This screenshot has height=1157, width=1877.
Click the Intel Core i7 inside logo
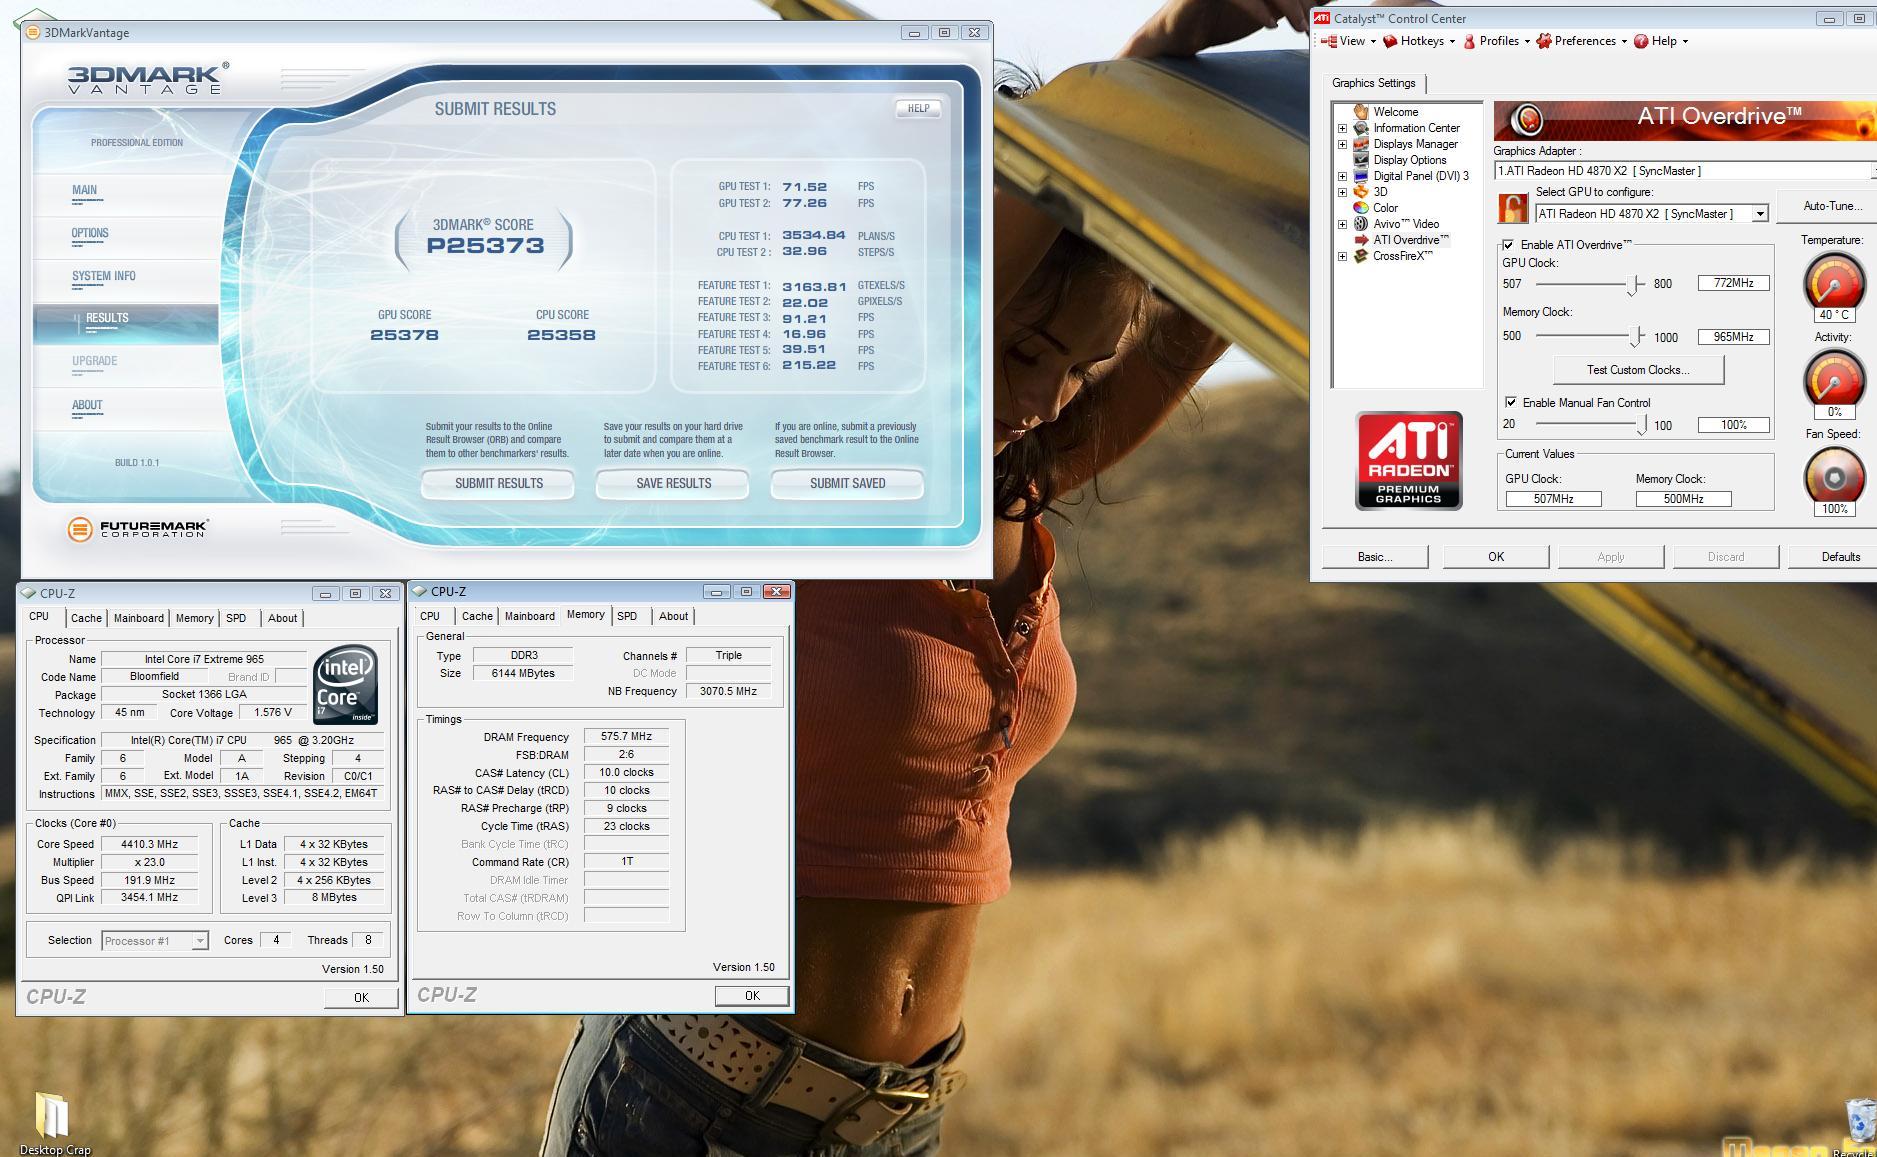pyautogui.click(x=345, y=685)
